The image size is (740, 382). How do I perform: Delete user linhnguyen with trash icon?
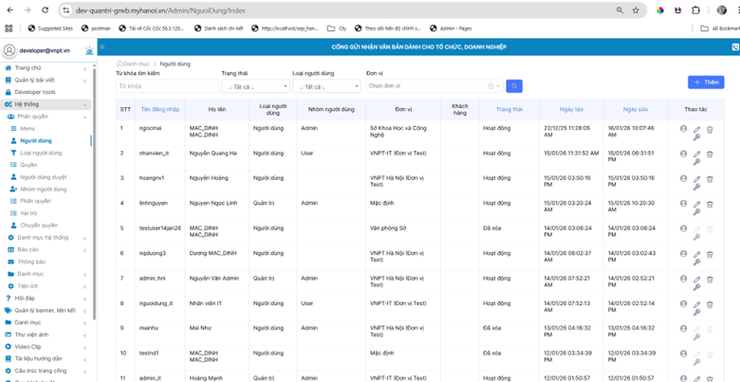(x=709, y=204)
